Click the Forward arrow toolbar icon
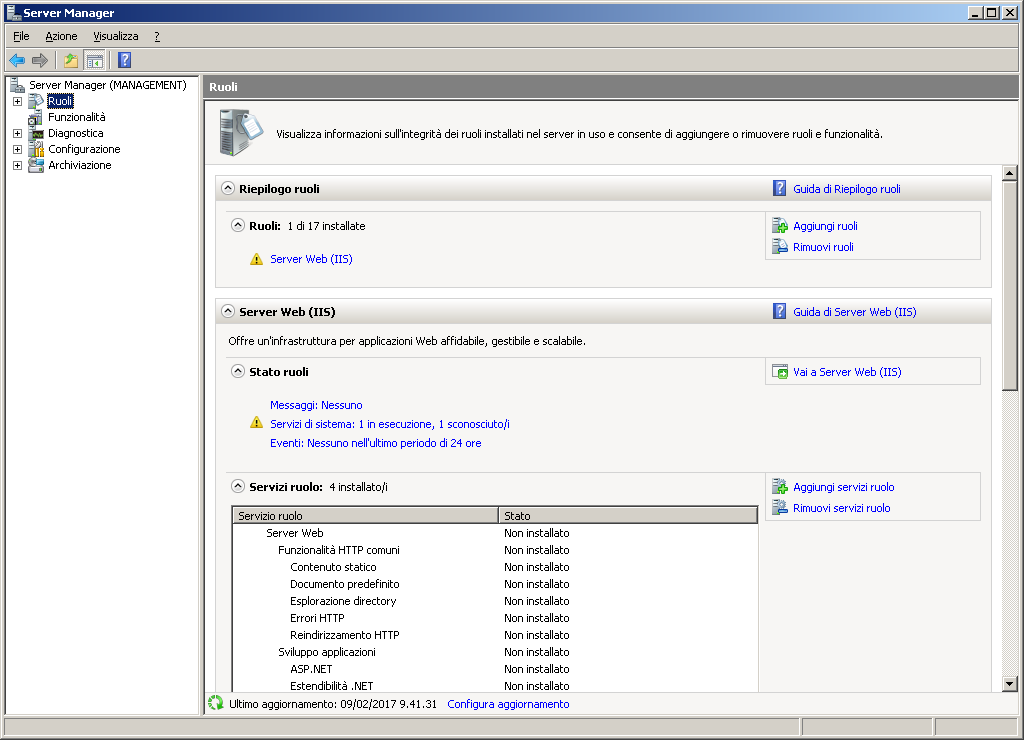The height and width of the screenshot is (740, 1024). tap(40, 61)
